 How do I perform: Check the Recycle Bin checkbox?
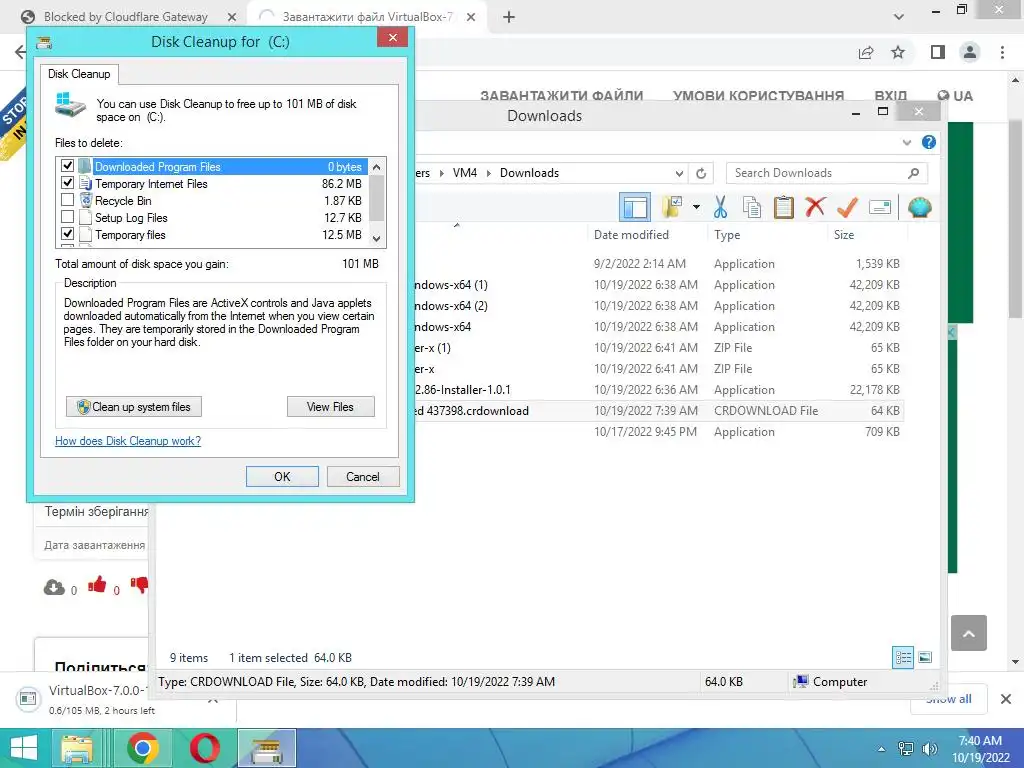[67, 200]
